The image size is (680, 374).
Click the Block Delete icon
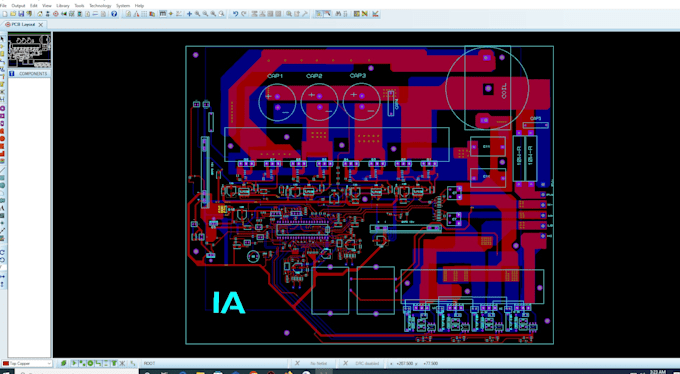(278, 14)
